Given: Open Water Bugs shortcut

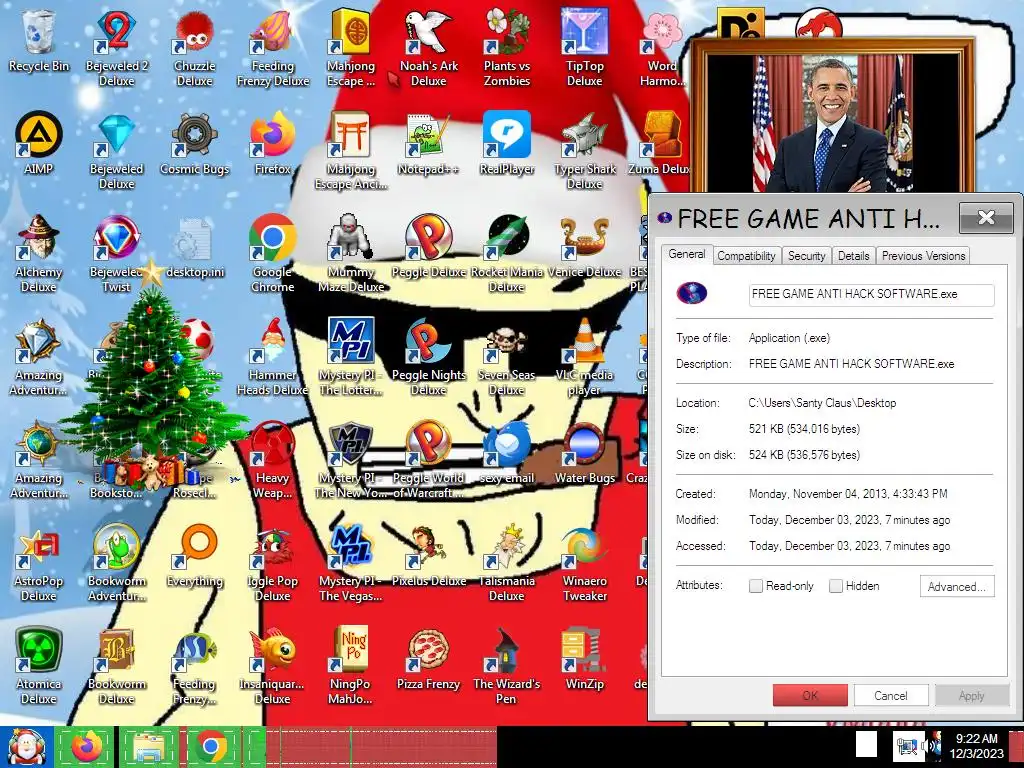Looking at the screenshot, I should (584, 452).
